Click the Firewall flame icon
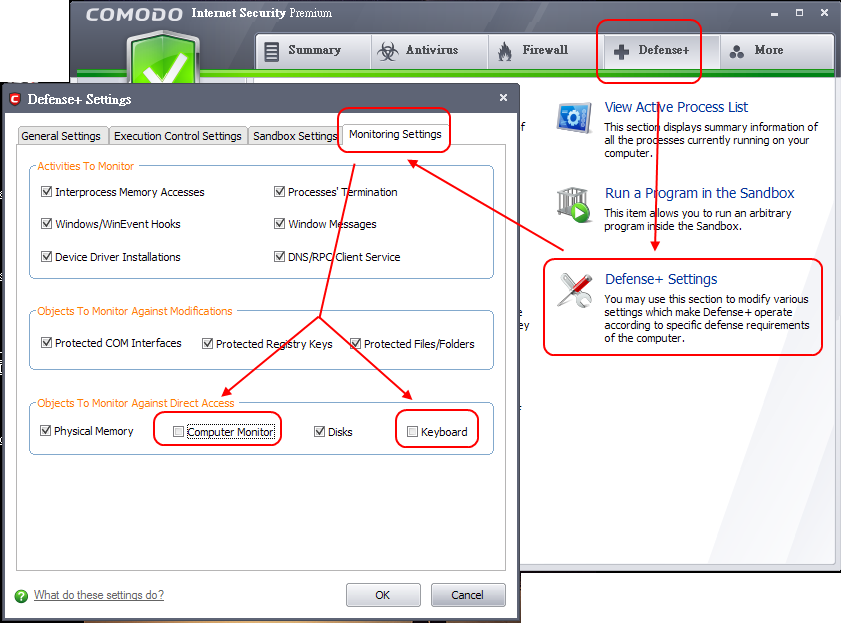The image size is (841, 623). tap(505, 51)
